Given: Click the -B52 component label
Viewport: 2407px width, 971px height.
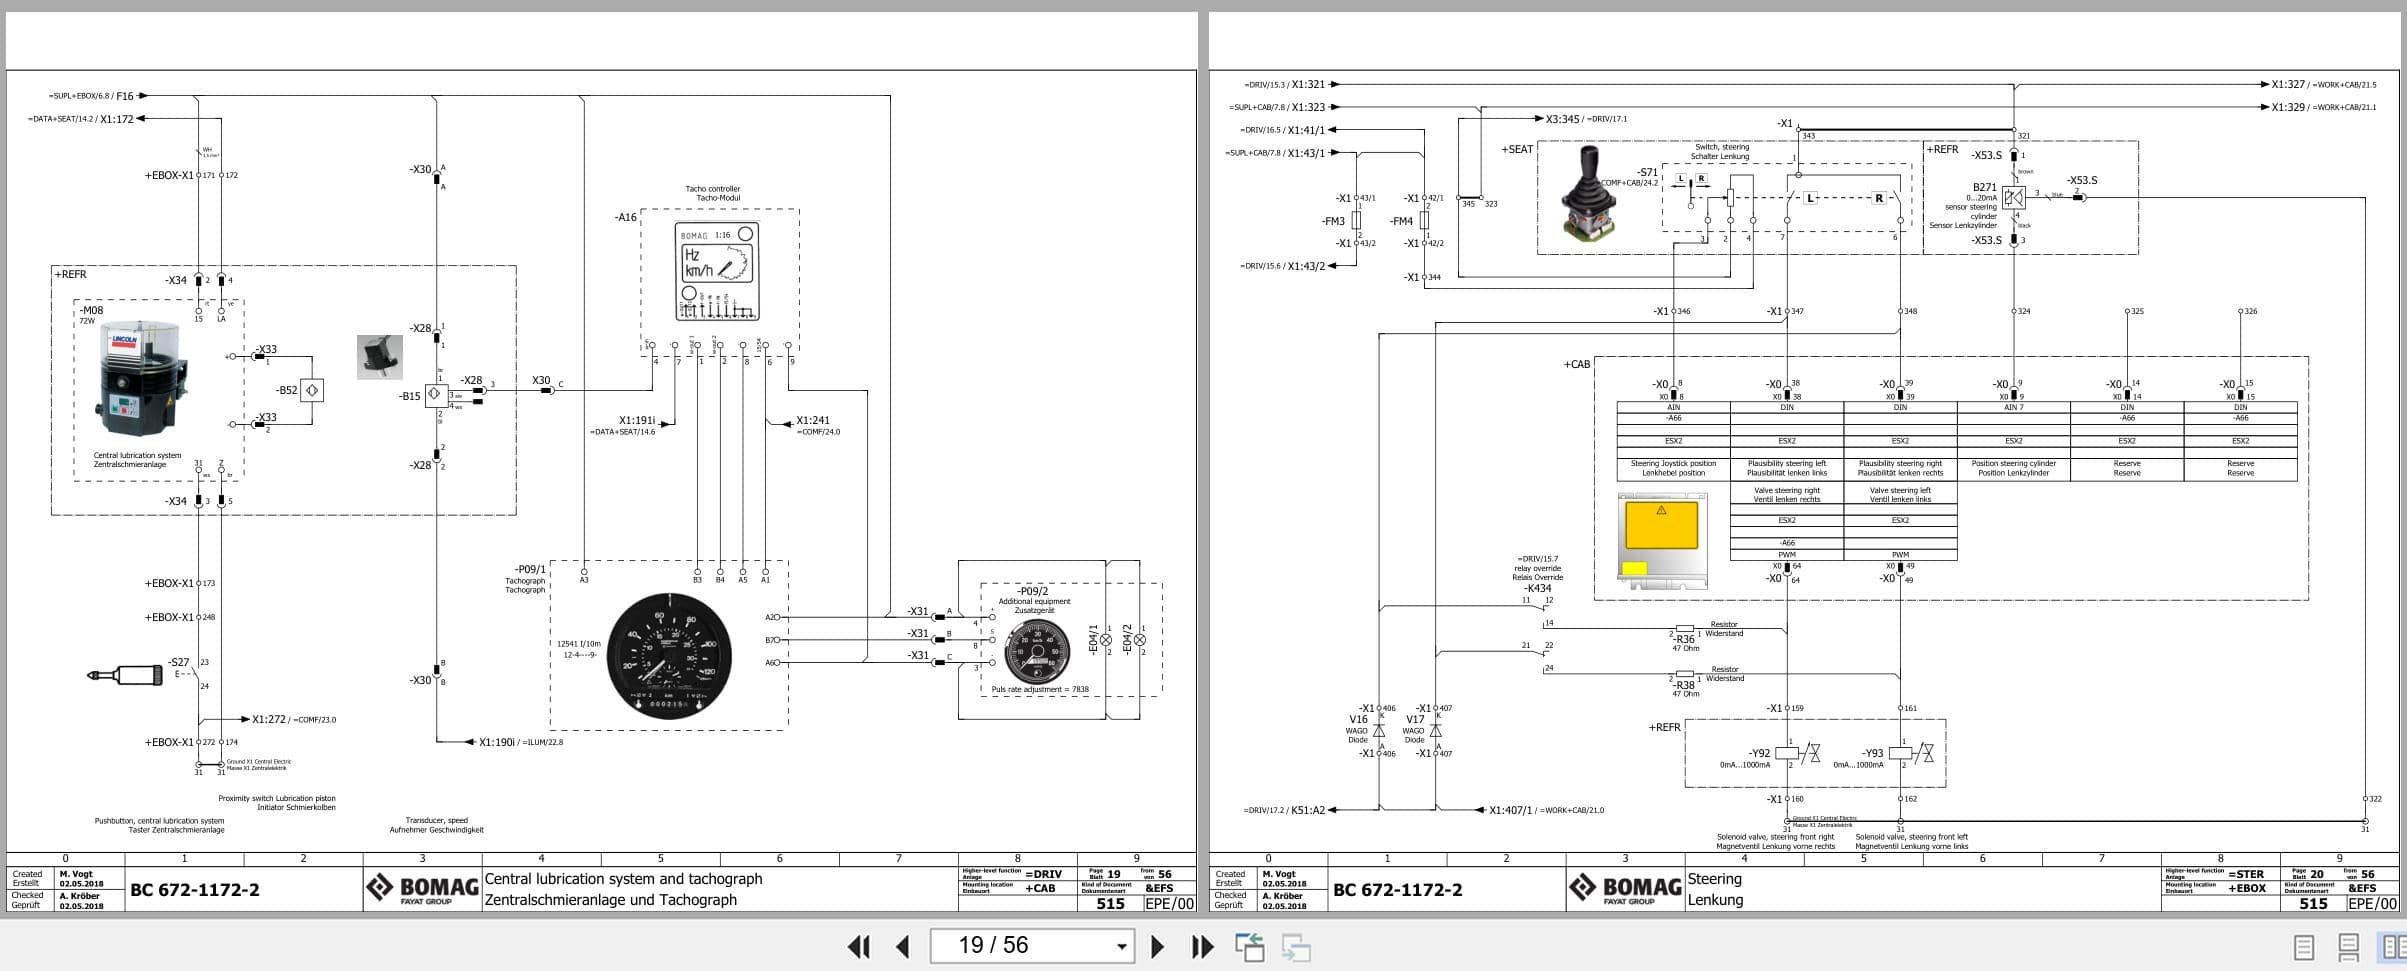Looking at the screenshot, I should (287, 390).
